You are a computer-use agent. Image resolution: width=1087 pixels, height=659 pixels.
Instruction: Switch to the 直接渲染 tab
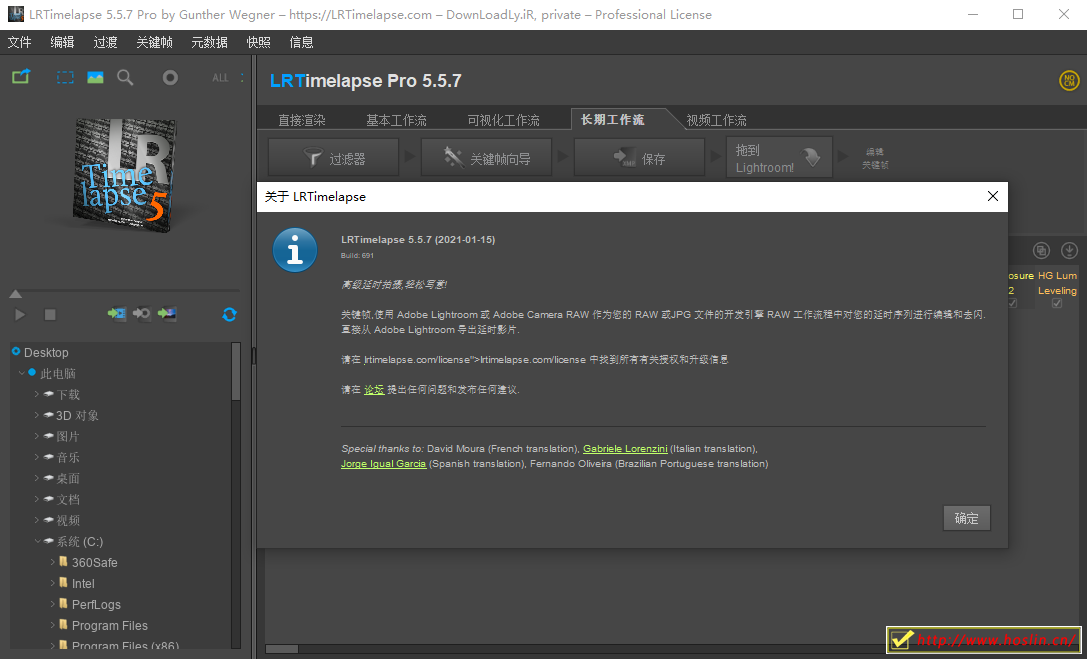click(x=302, y=120)
